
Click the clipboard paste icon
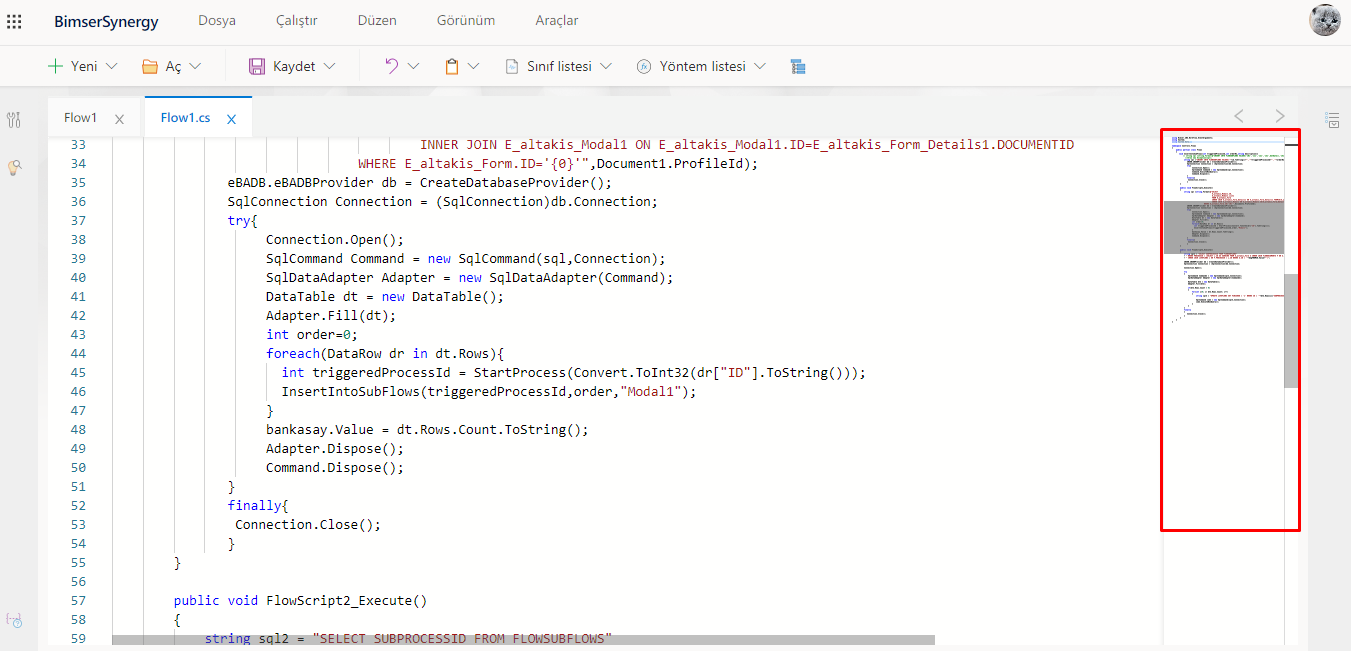pyautogui.click(x=452, y=66)
